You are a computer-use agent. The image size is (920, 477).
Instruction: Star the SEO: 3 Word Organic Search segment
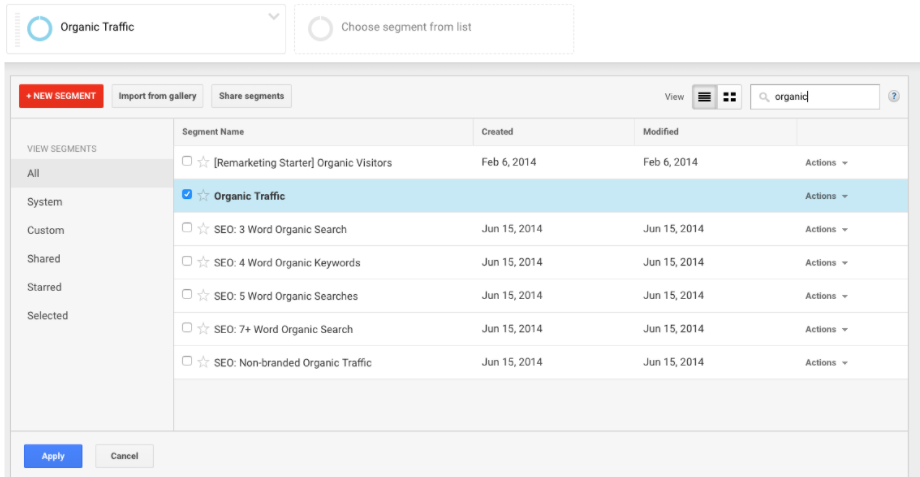pyautogui.click(x=203, y=229)
